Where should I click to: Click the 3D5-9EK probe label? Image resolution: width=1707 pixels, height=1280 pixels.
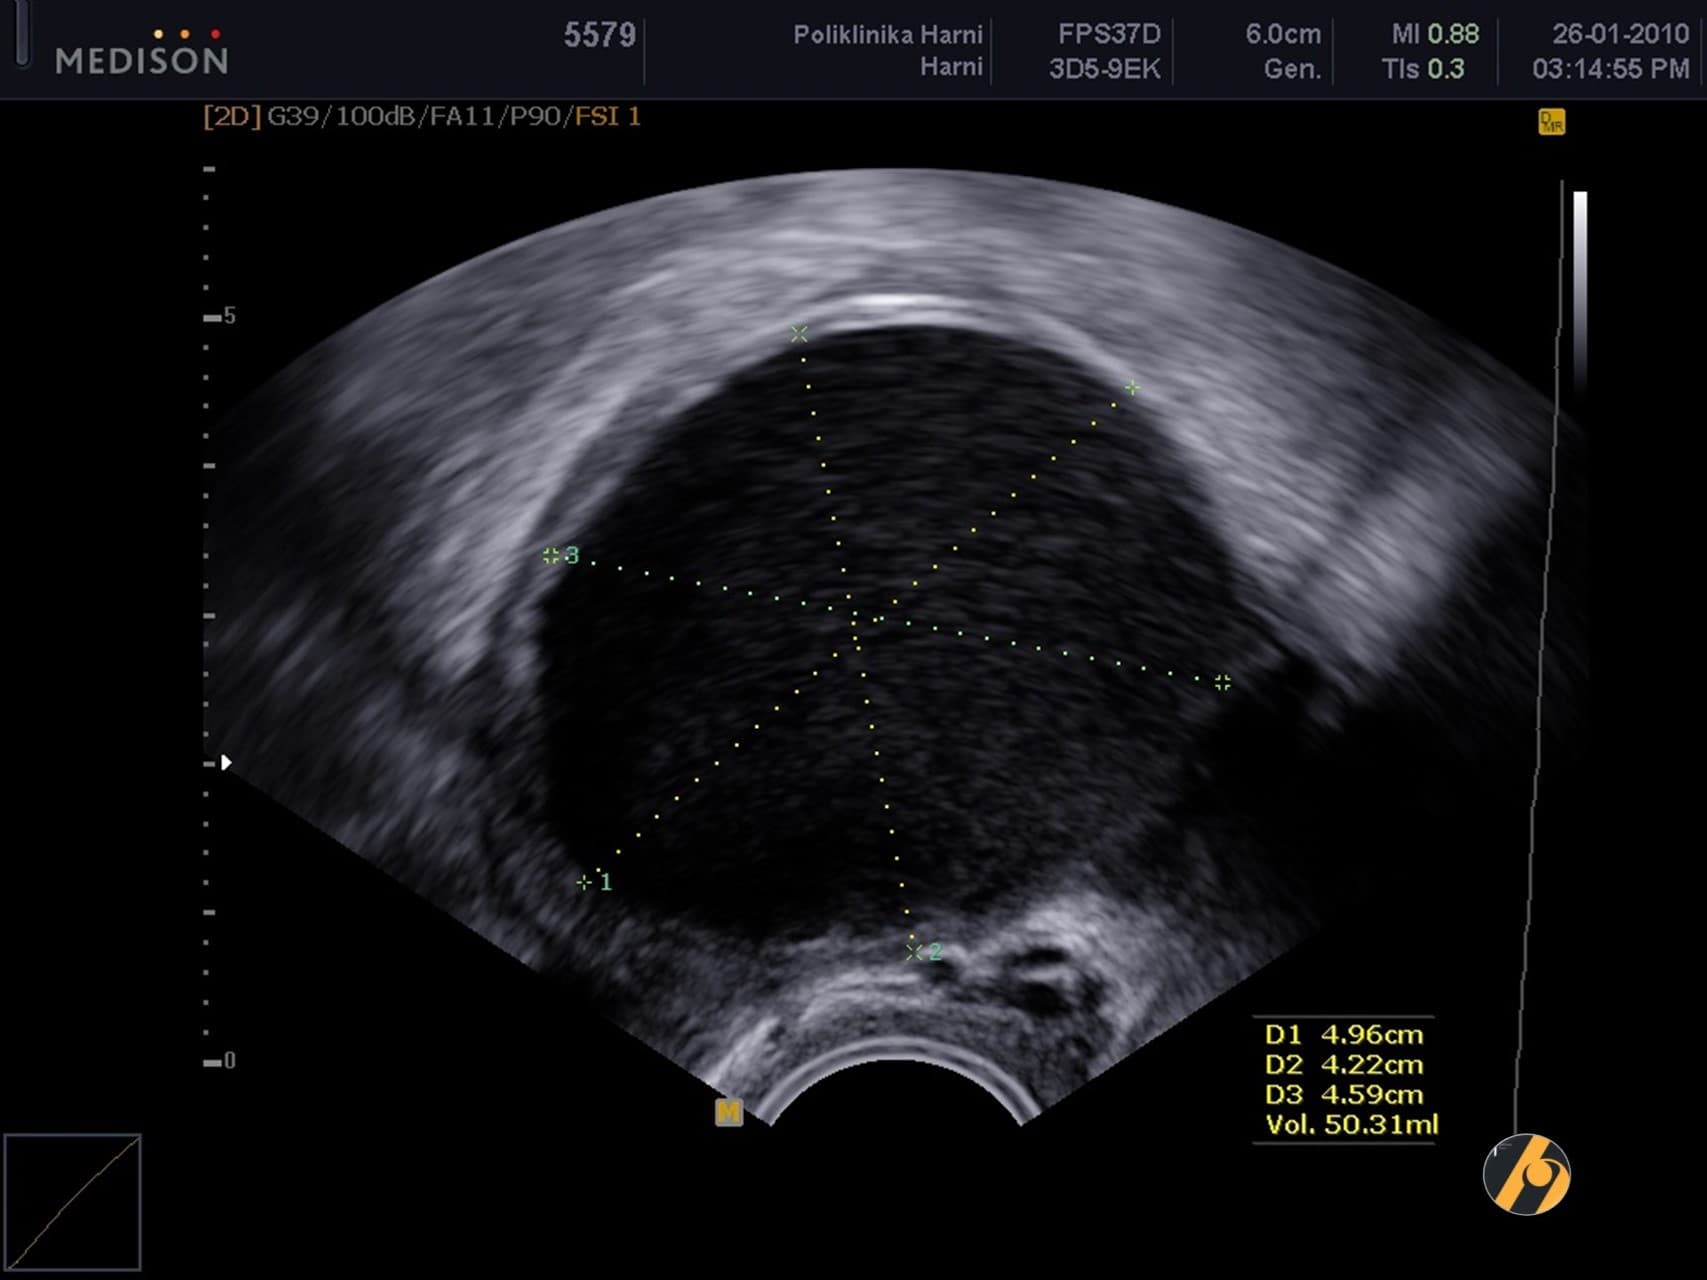pos(1104,69)
